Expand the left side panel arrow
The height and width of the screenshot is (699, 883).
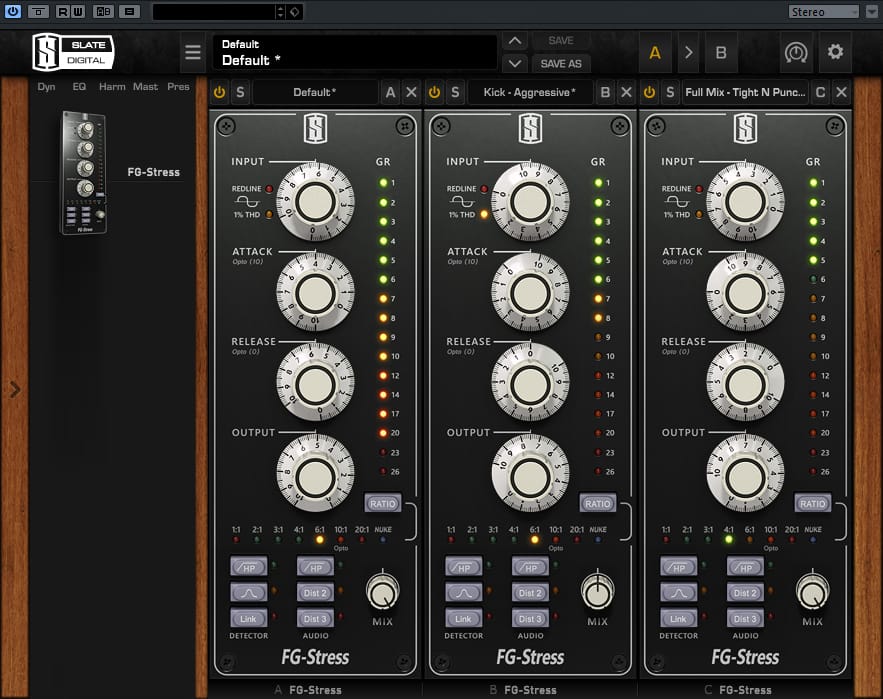(x=15, y=389)
